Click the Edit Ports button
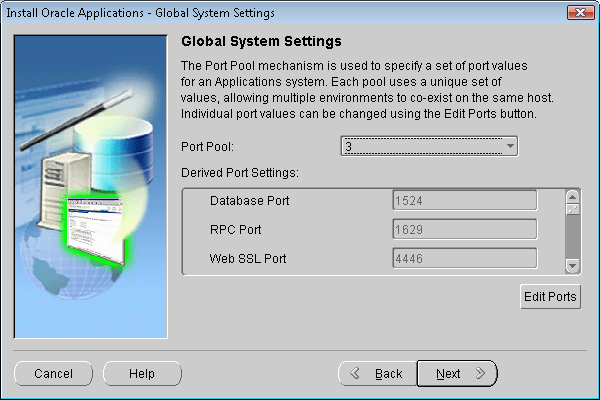This screenshot has width=600, height=400. pos(550,297)
